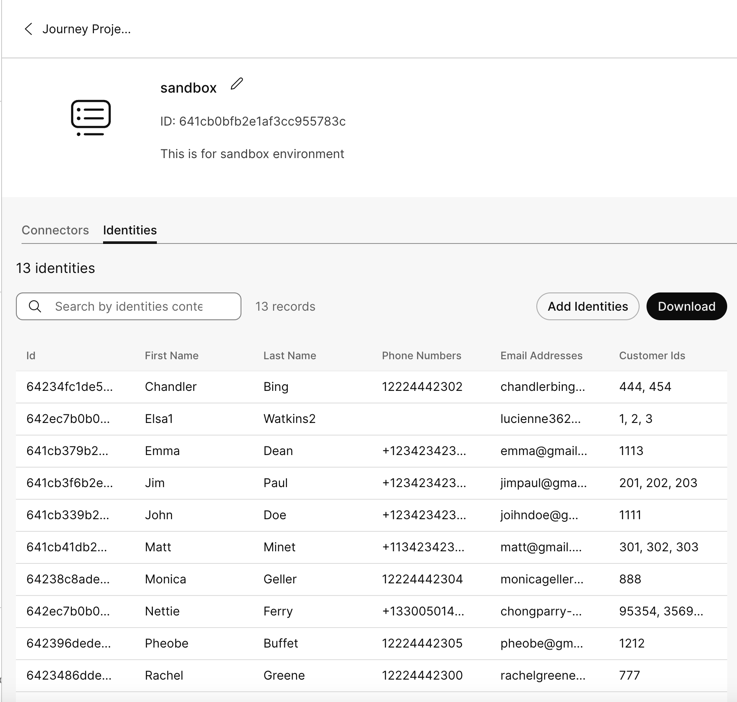Sort by First Name column header
This screenshot has height=702, width=737.
[x=172, y=356]
